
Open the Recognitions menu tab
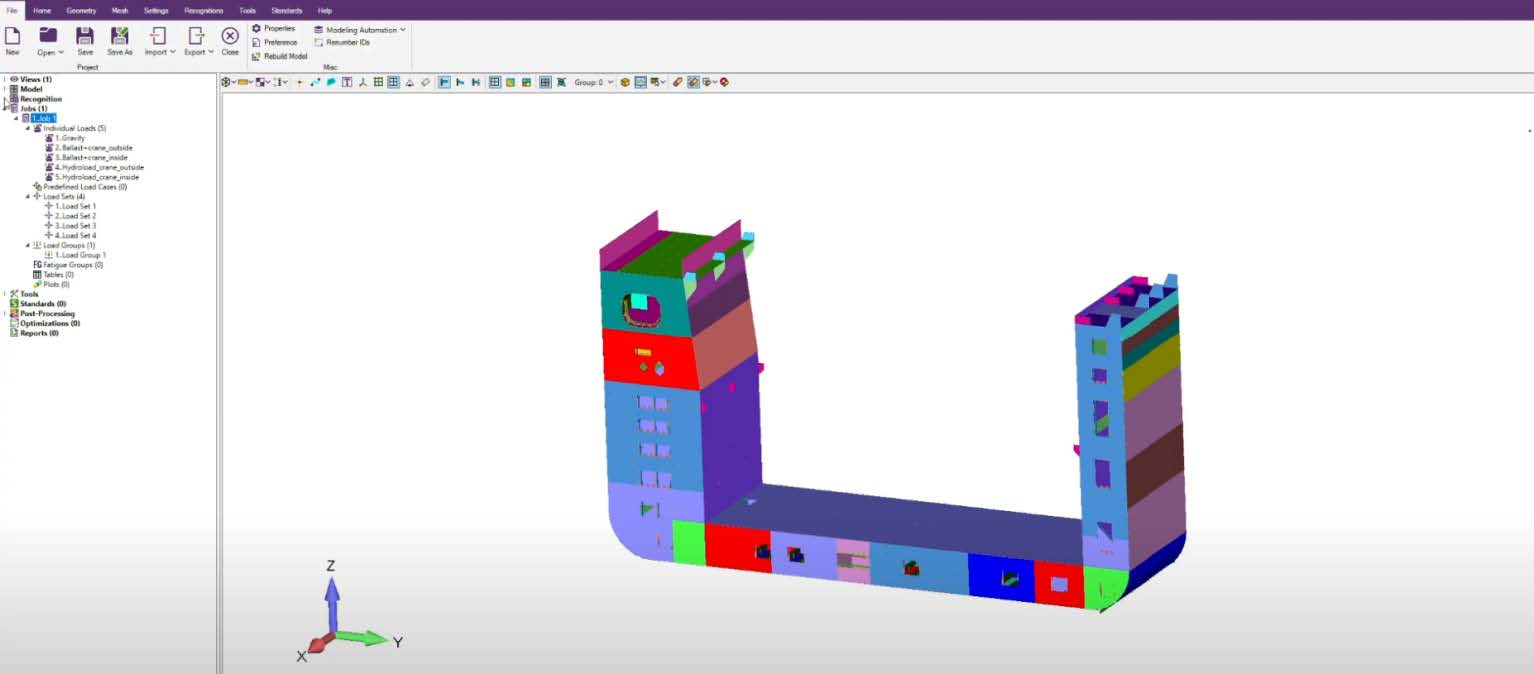(x=203, y=10)
